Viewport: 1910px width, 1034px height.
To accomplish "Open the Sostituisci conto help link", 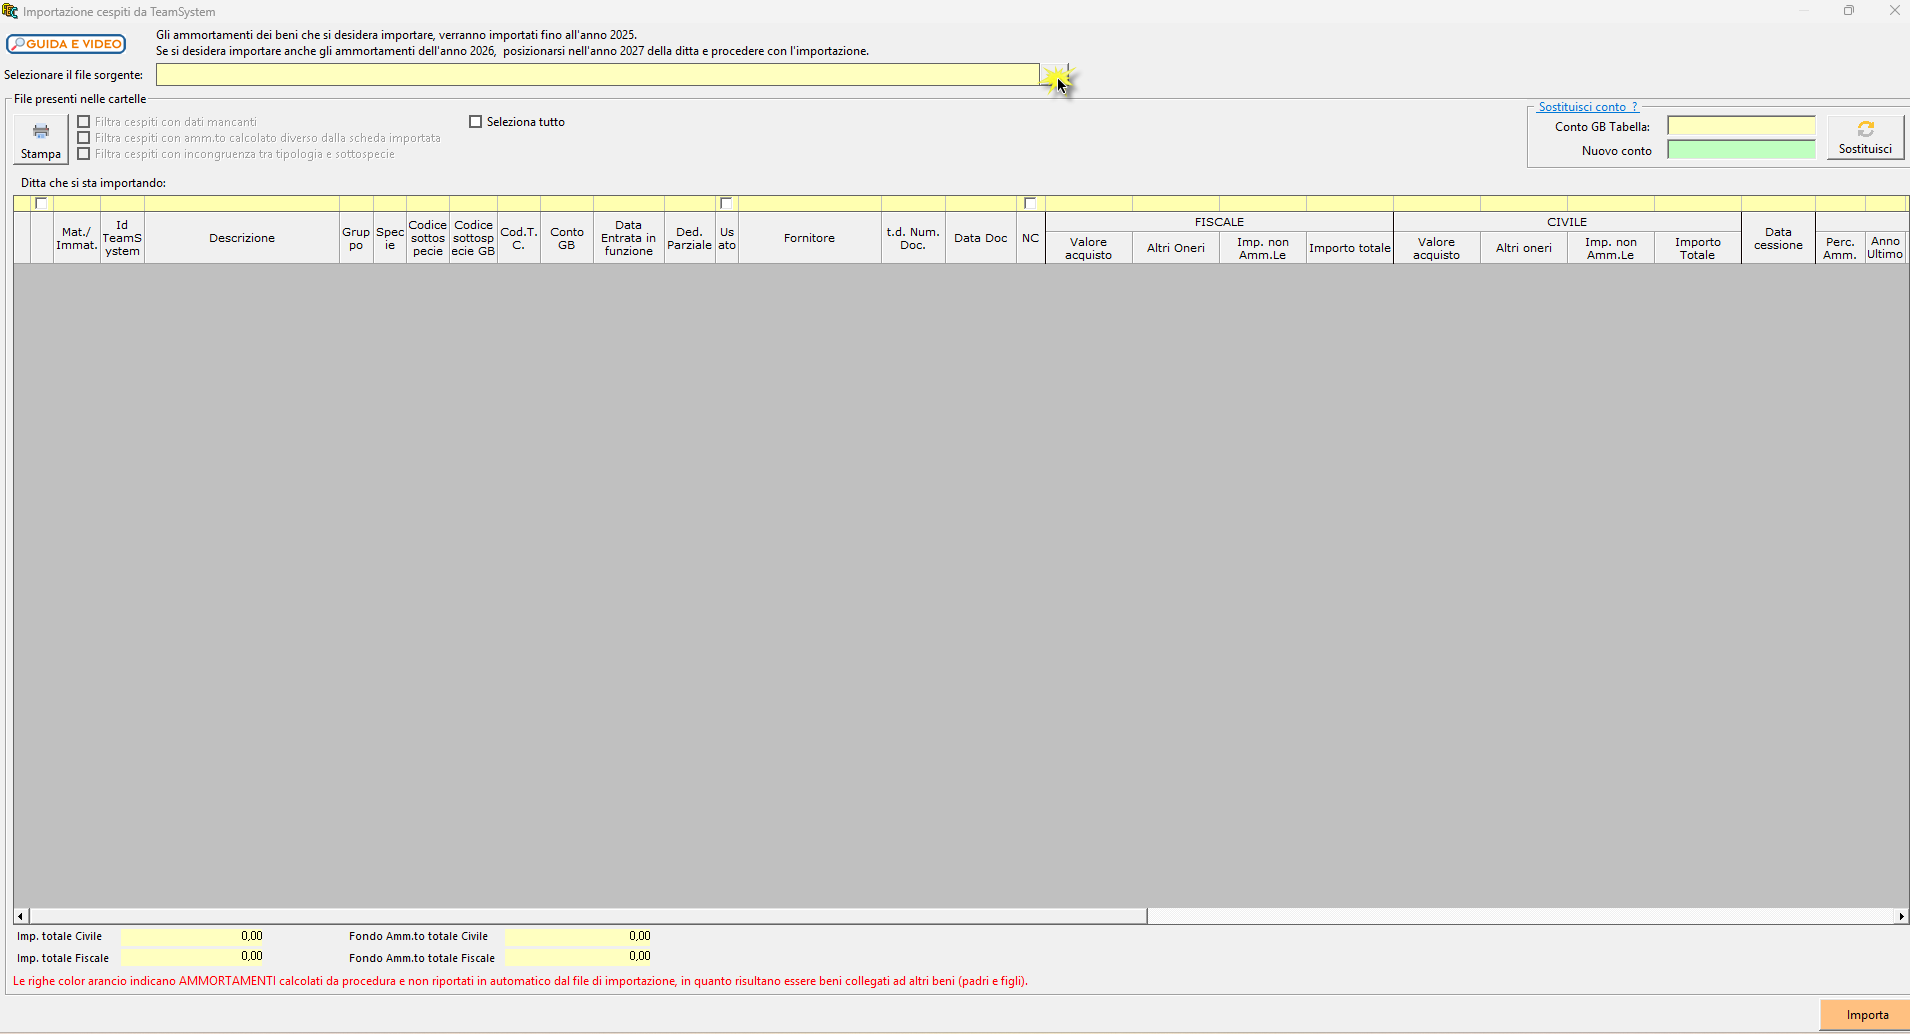I will pyautogui.click(x=1588, y=107).
